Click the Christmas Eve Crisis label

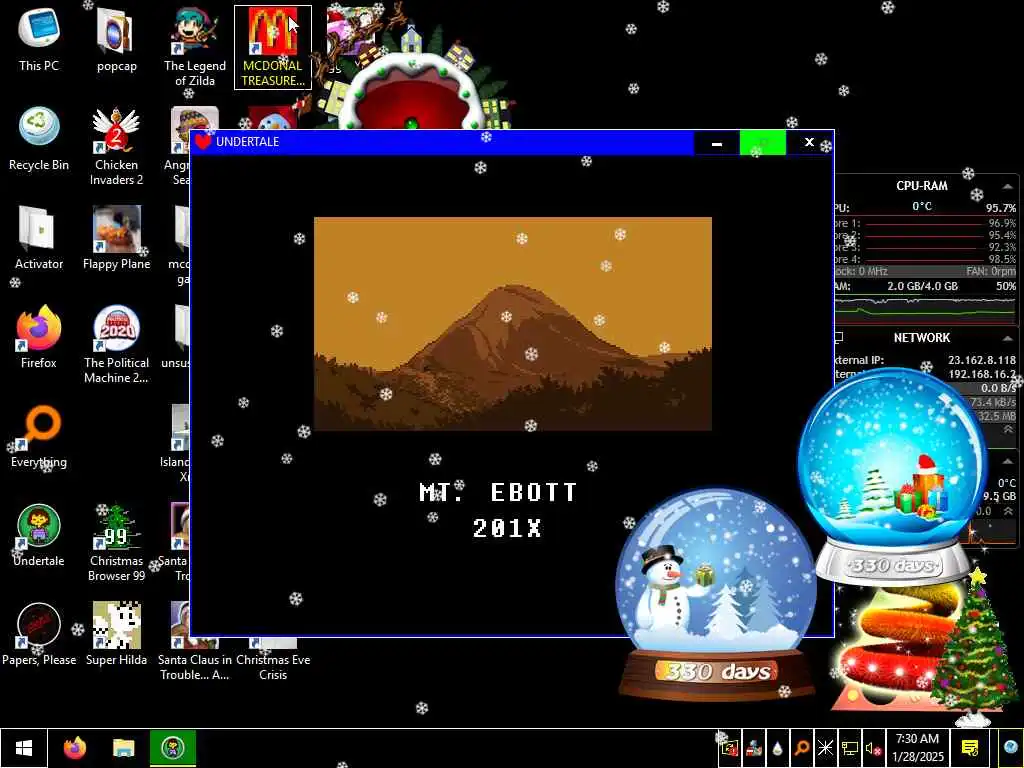[273, 667]
